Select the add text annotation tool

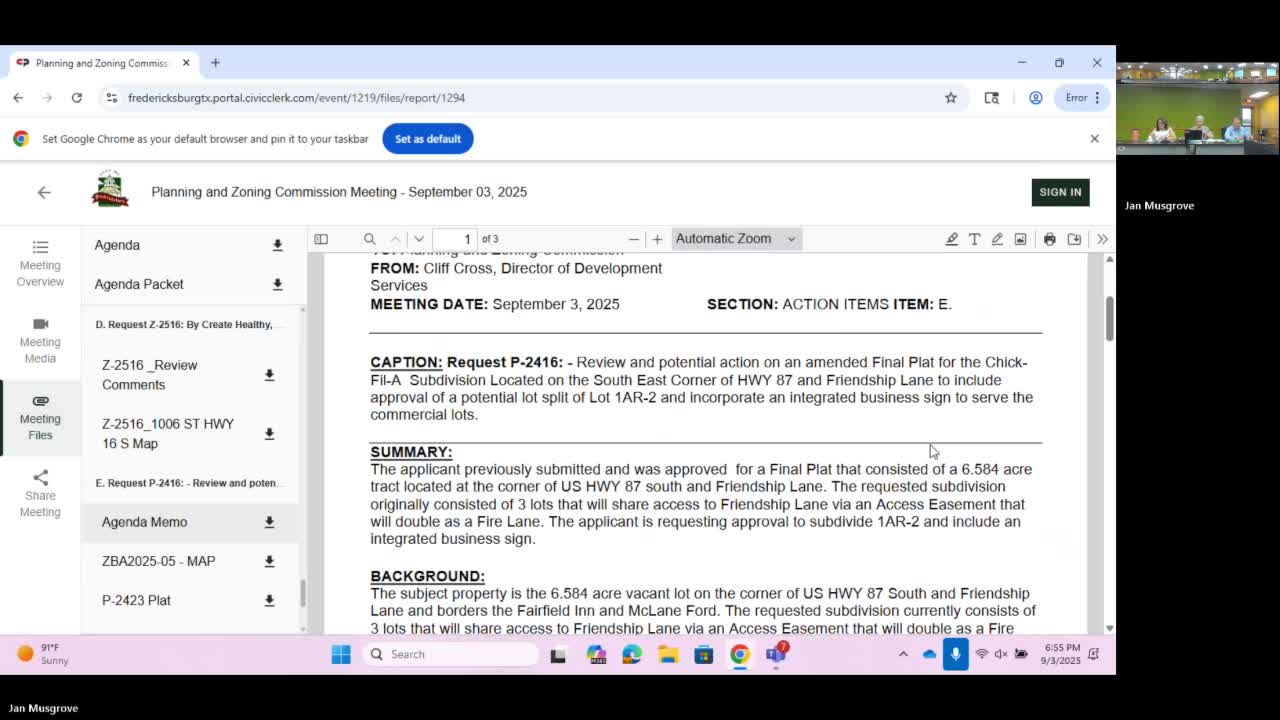click(974, 239)
